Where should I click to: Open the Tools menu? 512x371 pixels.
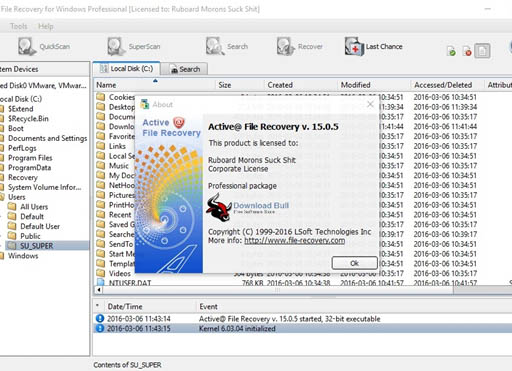[18, 26]
